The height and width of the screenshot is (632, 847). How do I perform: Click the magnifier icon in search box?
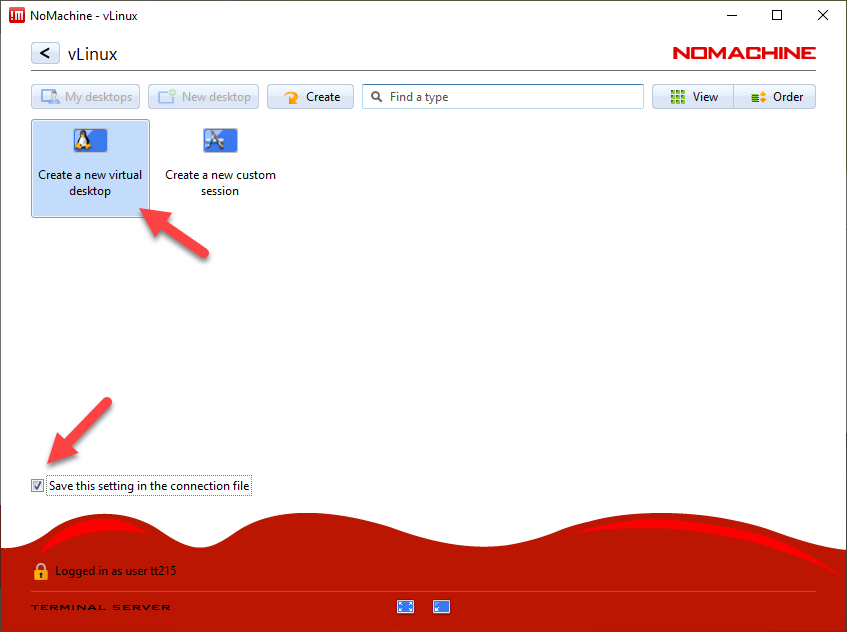tap(377, 97)
